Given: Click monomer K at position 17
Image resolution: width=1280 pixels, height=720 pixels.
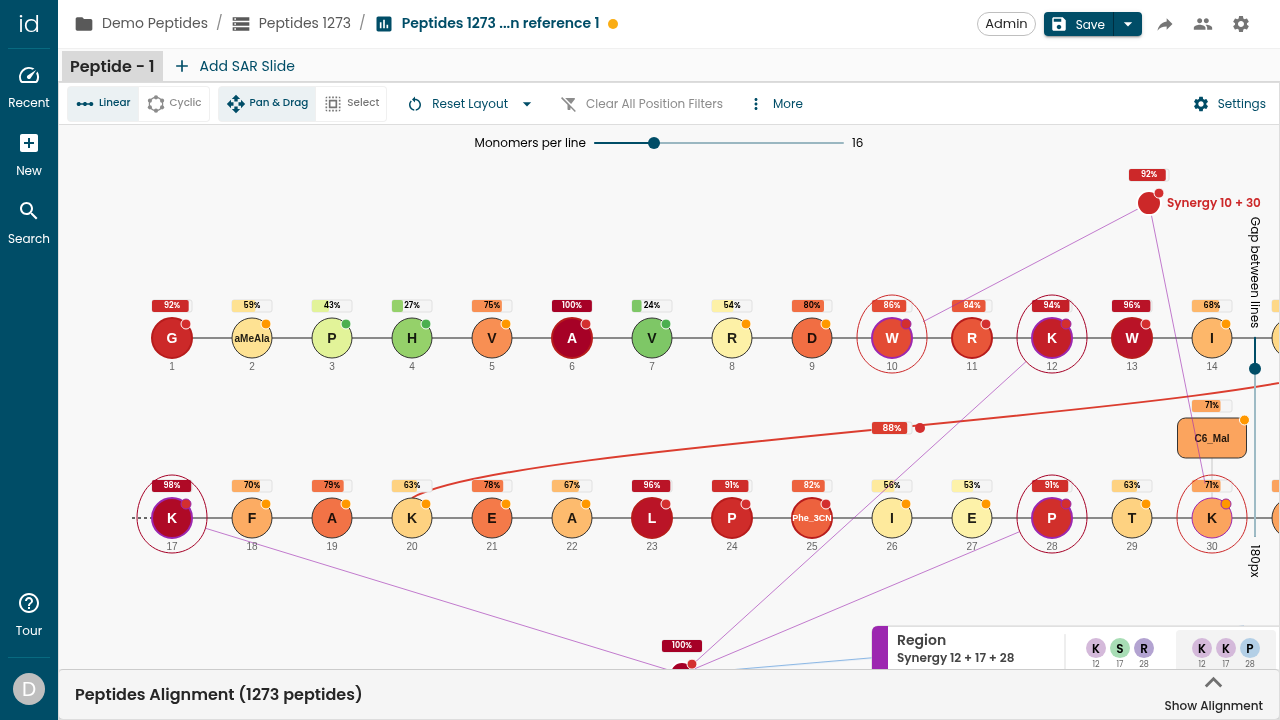Looking at the screenshot, I should click(x=172, y=518).
